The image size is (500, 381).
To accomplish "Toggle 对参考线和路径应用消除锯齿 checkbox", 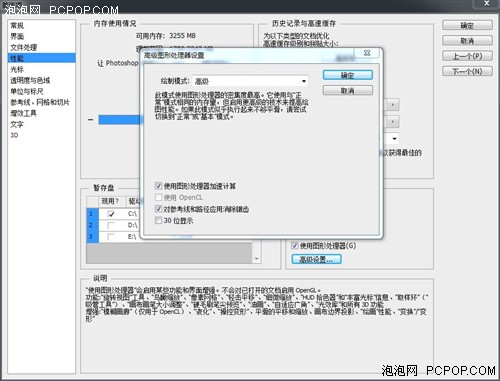I will [159, 209].
